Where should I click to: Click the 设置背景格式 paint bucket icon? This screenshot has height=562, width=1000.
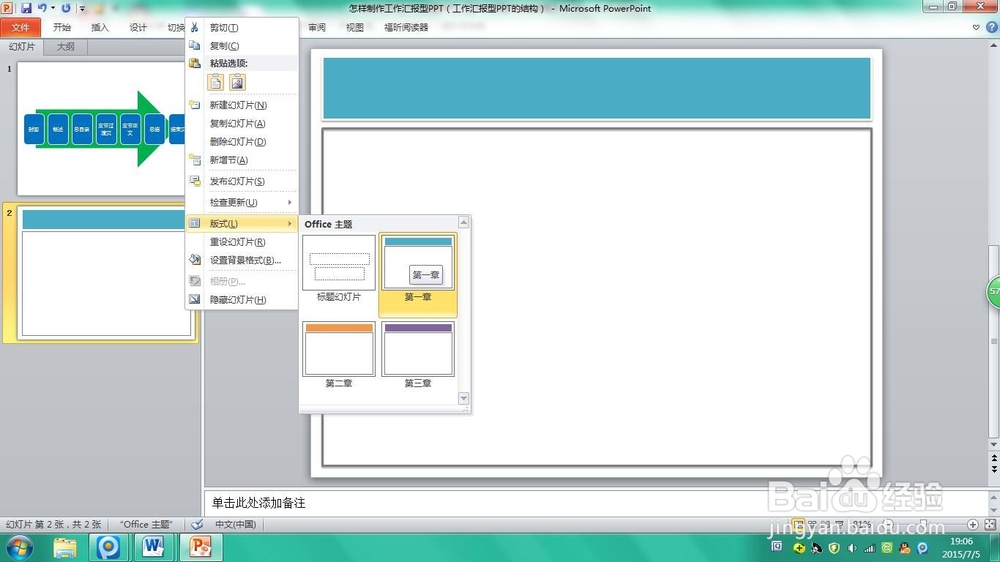(x=195, y=260)
